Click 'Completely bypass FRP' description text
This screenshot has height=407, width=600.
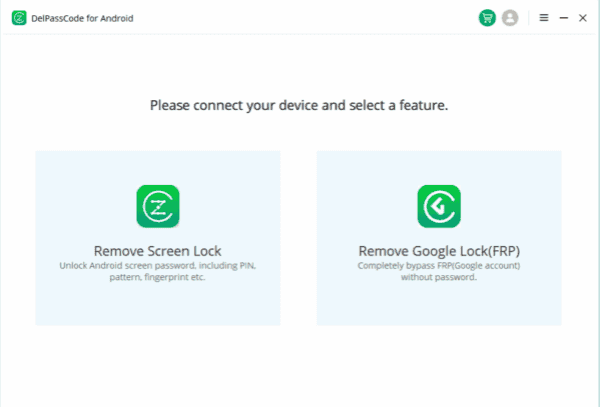click(439, 271)
